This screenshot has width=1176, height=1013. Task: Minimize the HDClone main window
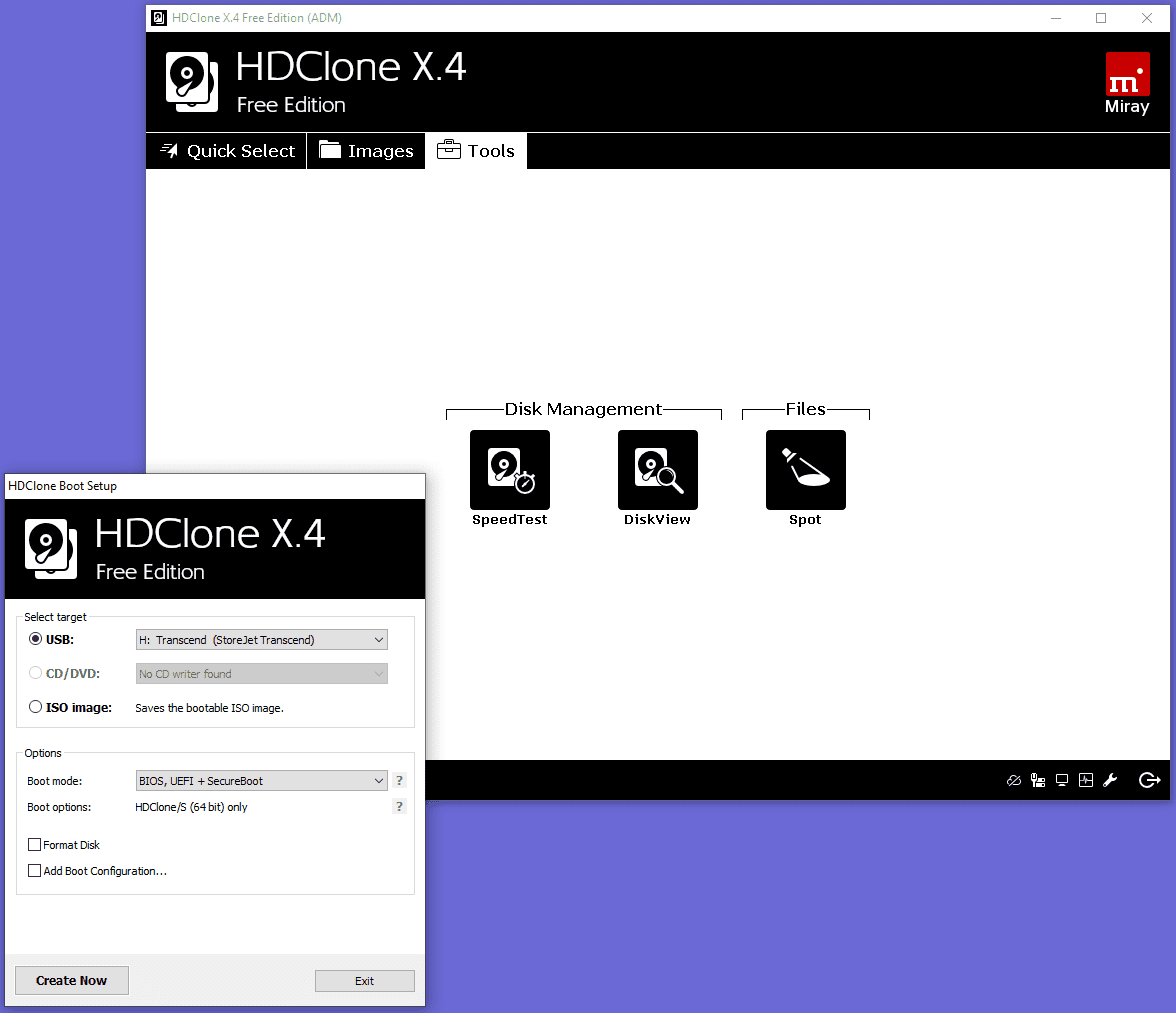tap(1056, 18)
